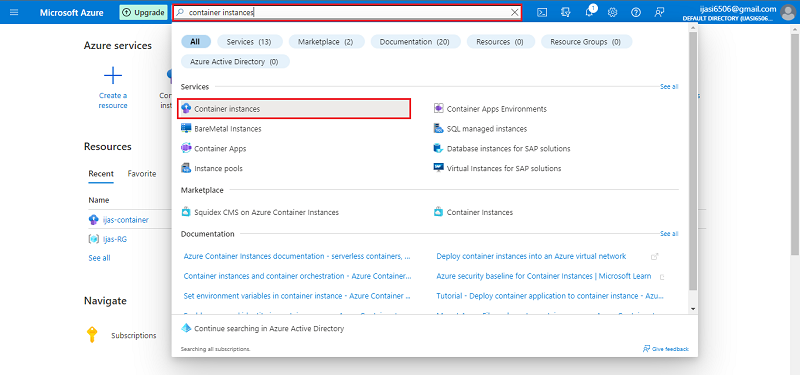The width and height of the screenshot is (800, 375).
Task: Switch to the Favorite resources tab
Action: tap(142, 173)
